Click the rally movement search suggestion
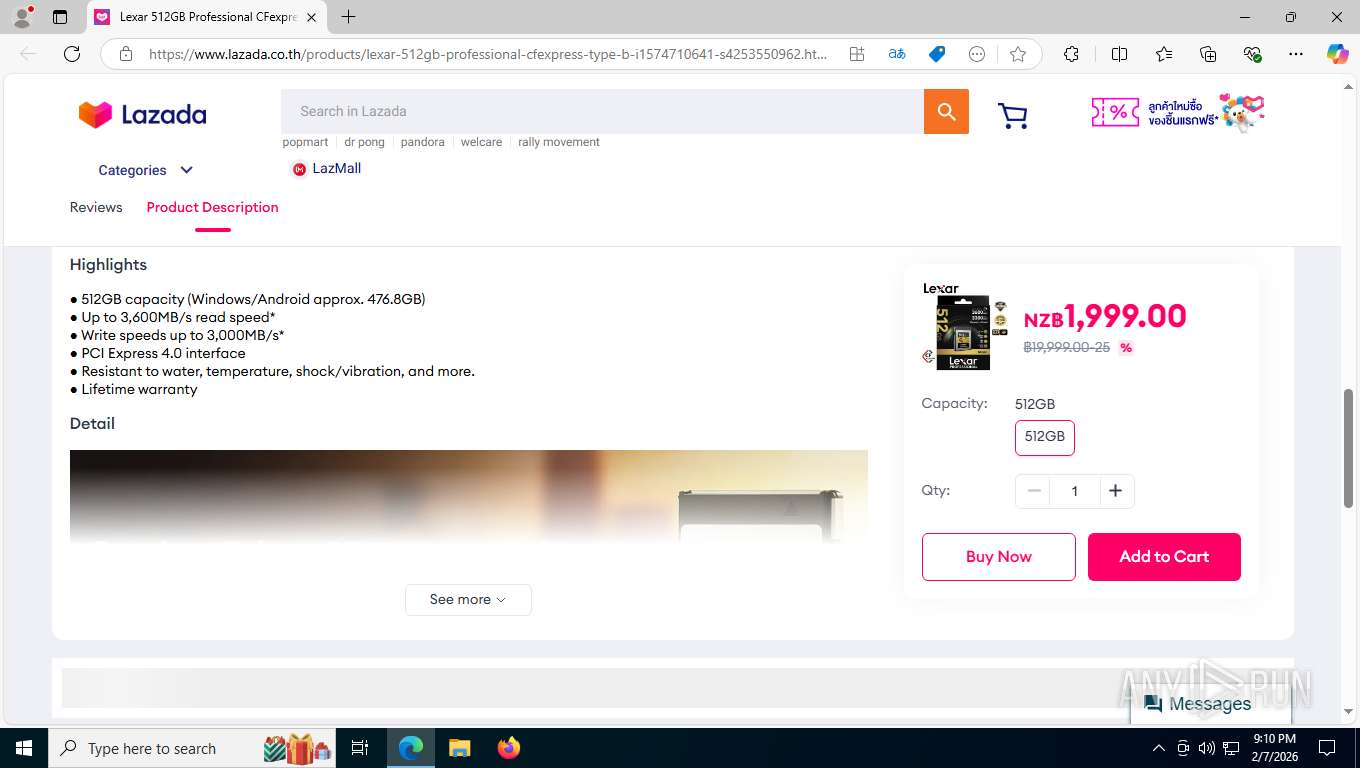This screenshot has width=1360, height=768. point(559,142)
